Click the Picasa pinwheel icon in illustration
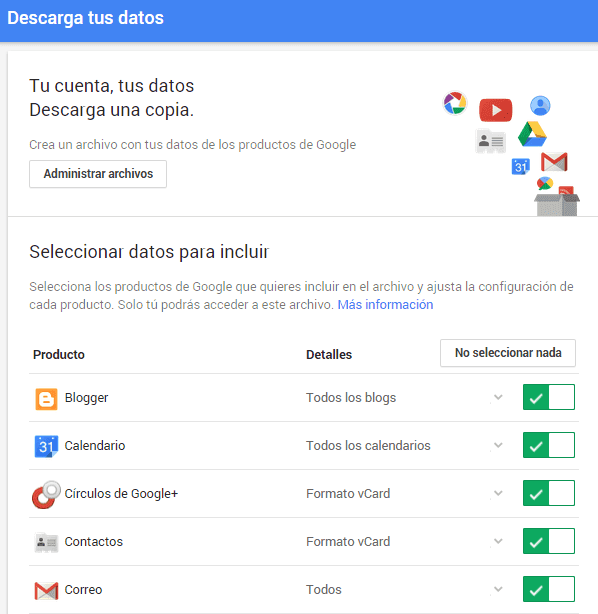The width and height of the screenshot is (598, 614). 455,103
